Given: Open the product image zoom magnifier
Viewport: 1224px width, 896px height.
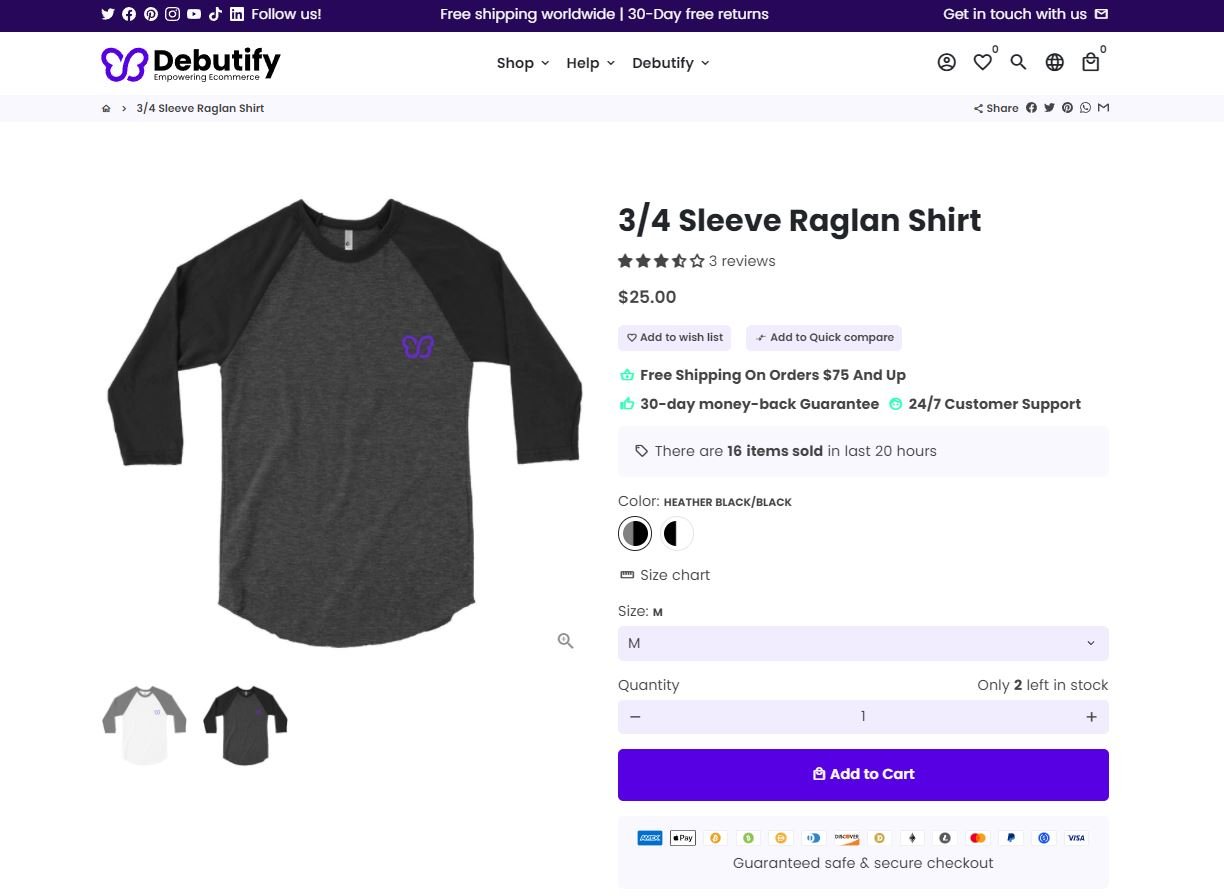Looking at the screenshot, I should pos(565,640).
